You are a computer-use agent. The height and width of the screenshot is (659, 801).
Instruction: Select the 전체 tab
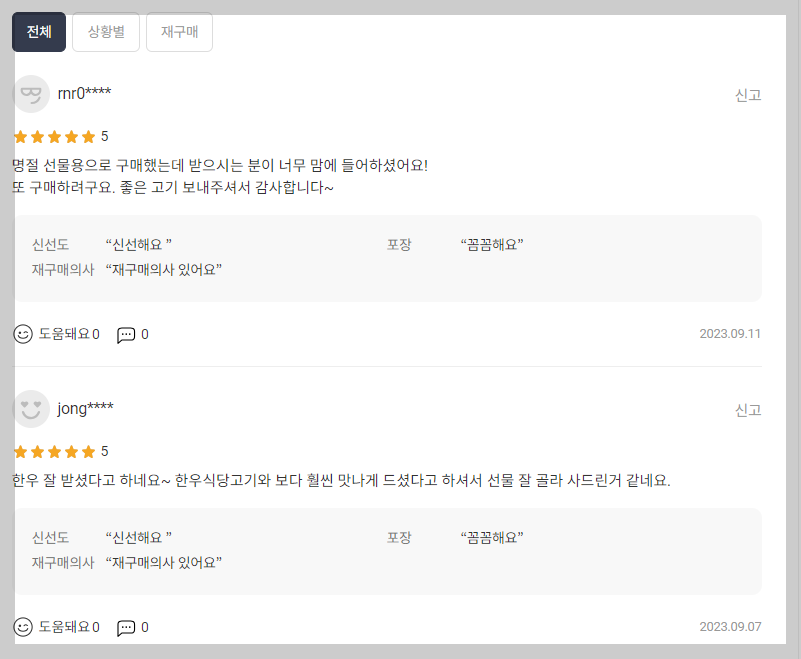38,31
